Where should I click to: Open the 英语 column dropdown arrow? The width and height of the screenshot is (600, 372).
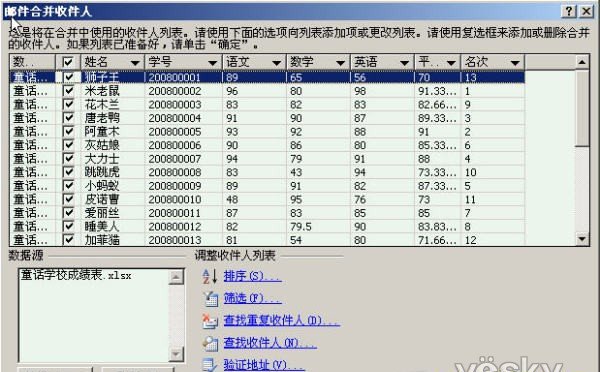click(404, 63)
